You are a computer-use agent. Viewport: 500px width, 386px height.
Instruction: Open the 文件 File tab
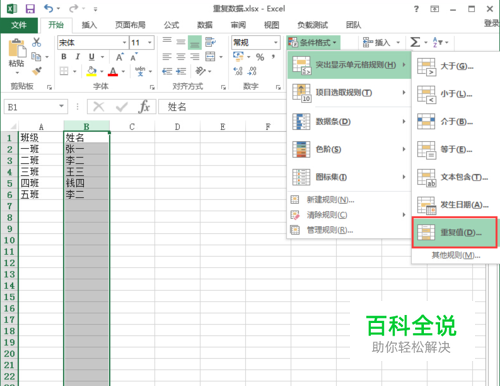(19, 25)
